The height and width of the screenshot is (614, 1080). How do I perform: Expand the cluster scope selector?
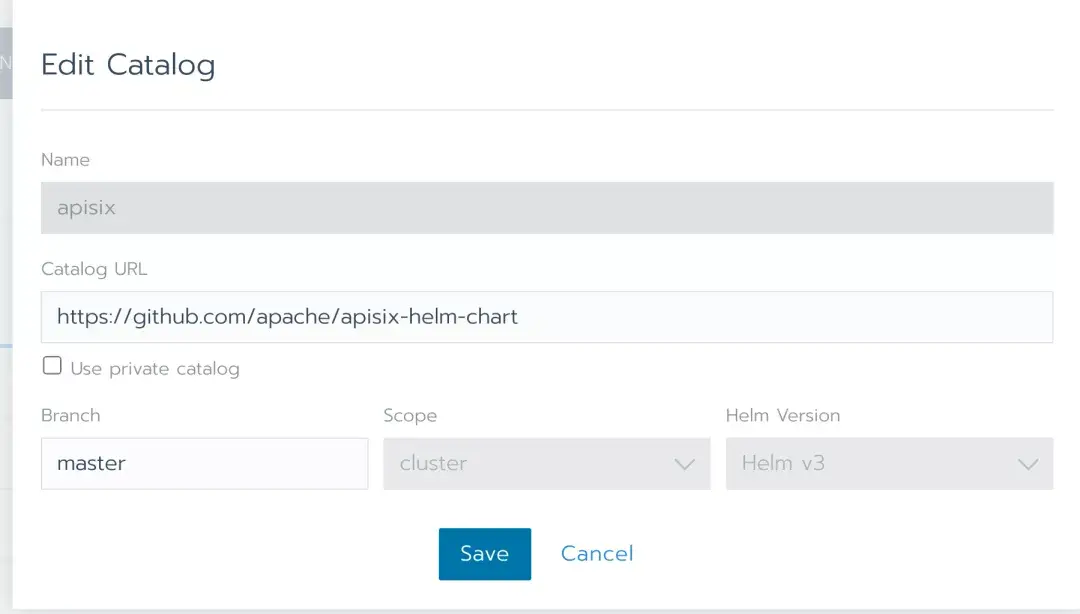point(547,463)
